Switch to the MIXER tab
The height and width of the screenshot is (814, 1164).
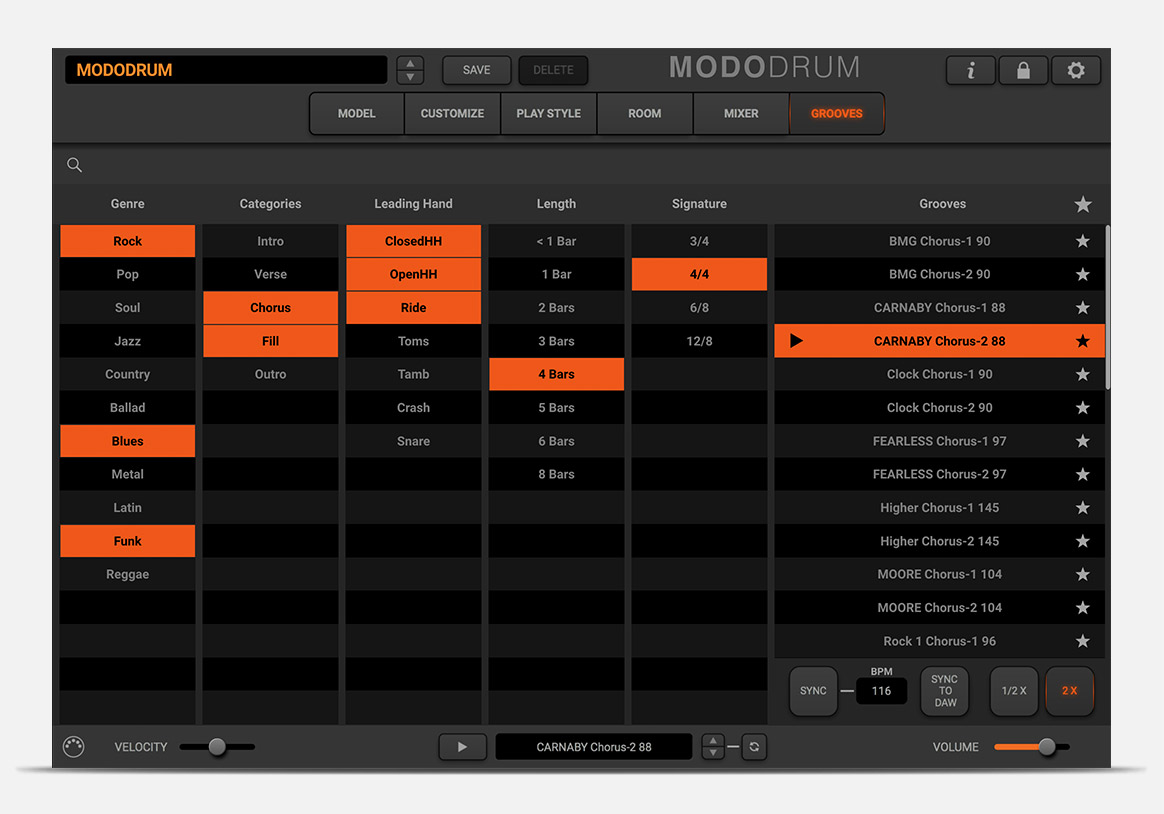(741, 114)
